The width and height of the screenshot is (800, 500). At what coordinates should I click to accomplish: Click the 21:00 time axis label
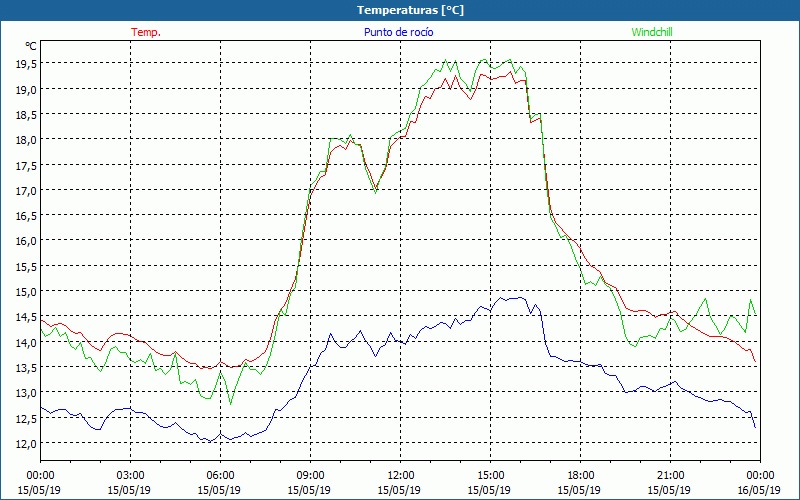(x=670, y=476)
